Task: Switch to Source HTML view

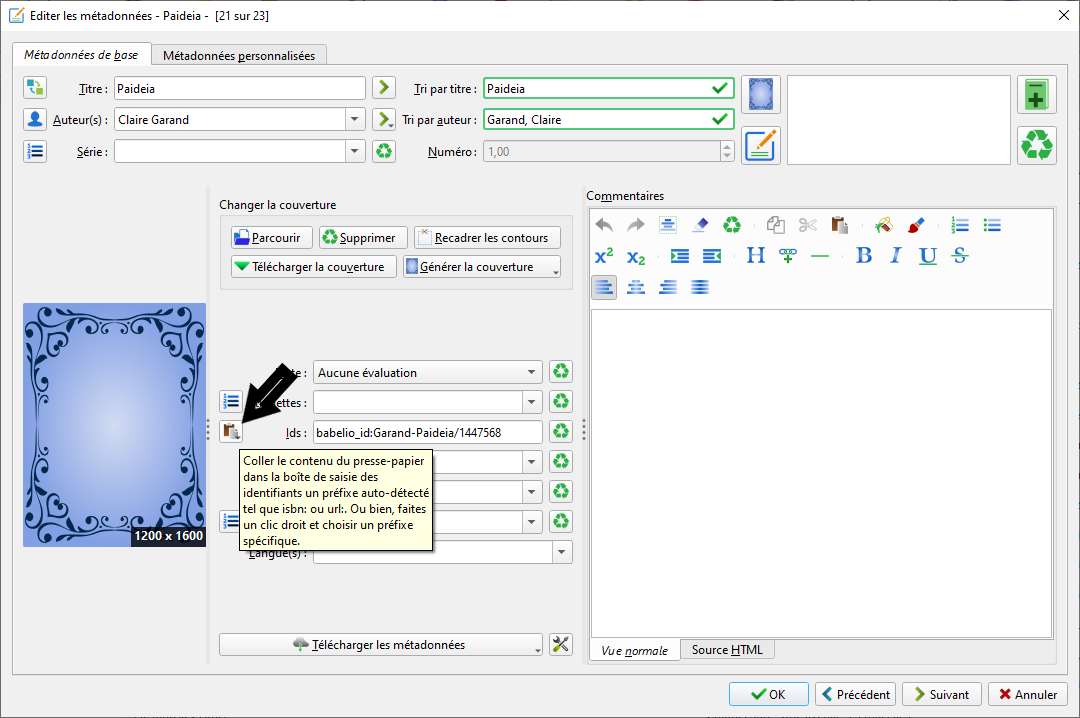Action: point(727,649)
